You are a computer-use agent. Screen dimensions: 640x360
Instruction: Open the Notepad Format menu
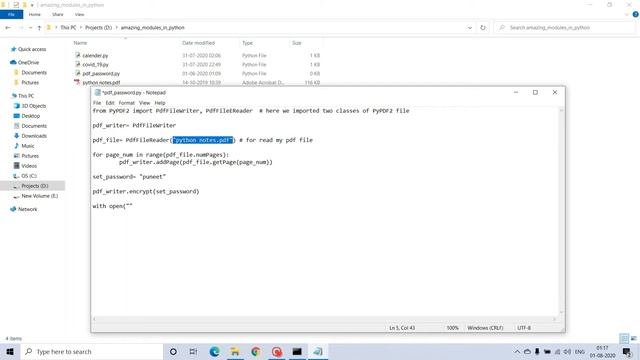(x=127, y=103)
